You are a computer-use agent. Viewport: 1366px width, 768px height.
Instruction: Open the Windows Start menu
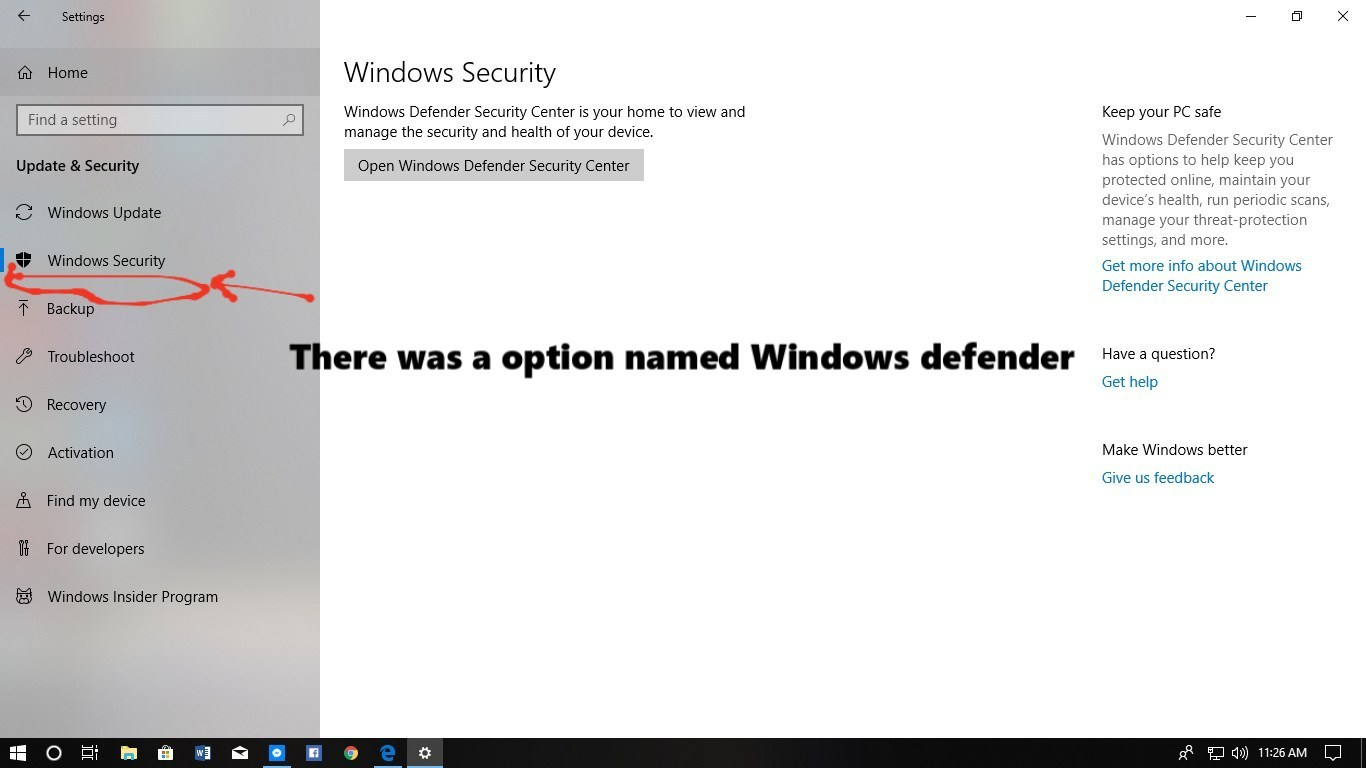coord(18,753)
